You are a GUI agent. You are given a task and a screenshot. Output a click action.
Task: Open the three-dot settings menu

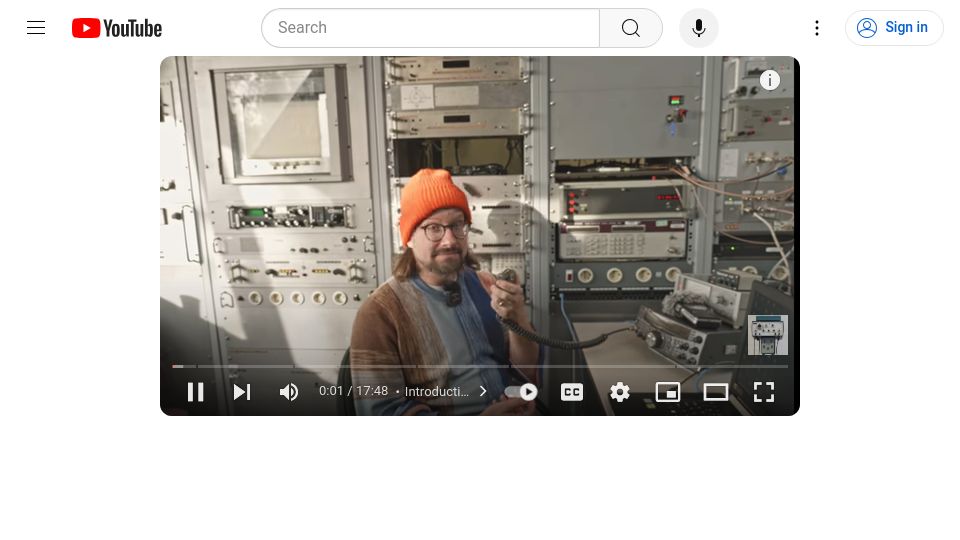coord(817,28)
